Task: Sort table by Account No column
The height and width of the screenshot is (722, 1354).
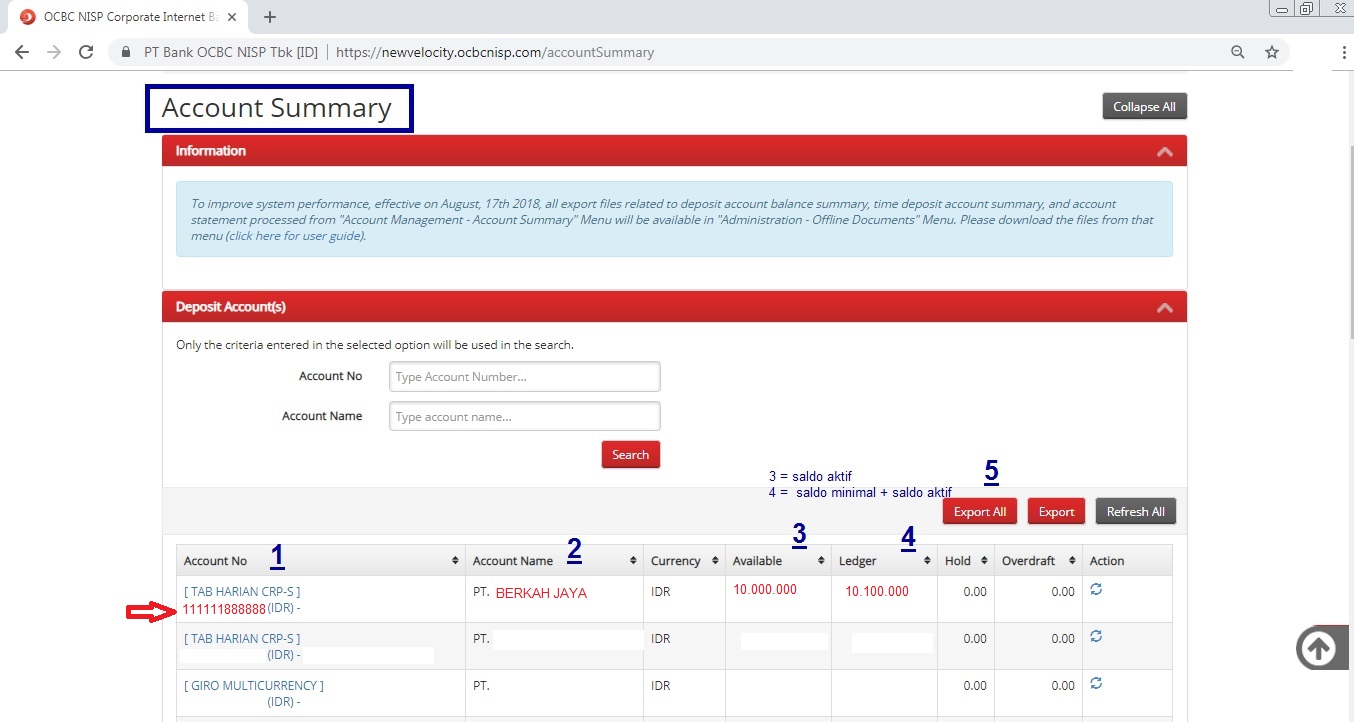Action: click(x=456, y=561)
